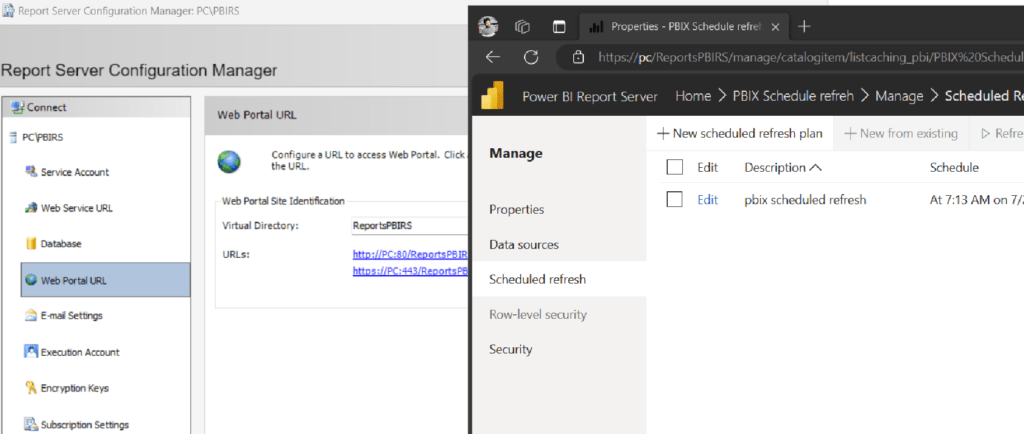Click the browser workspaces icon
Viewport: 1024px width, 434px height.
[522, 27]
